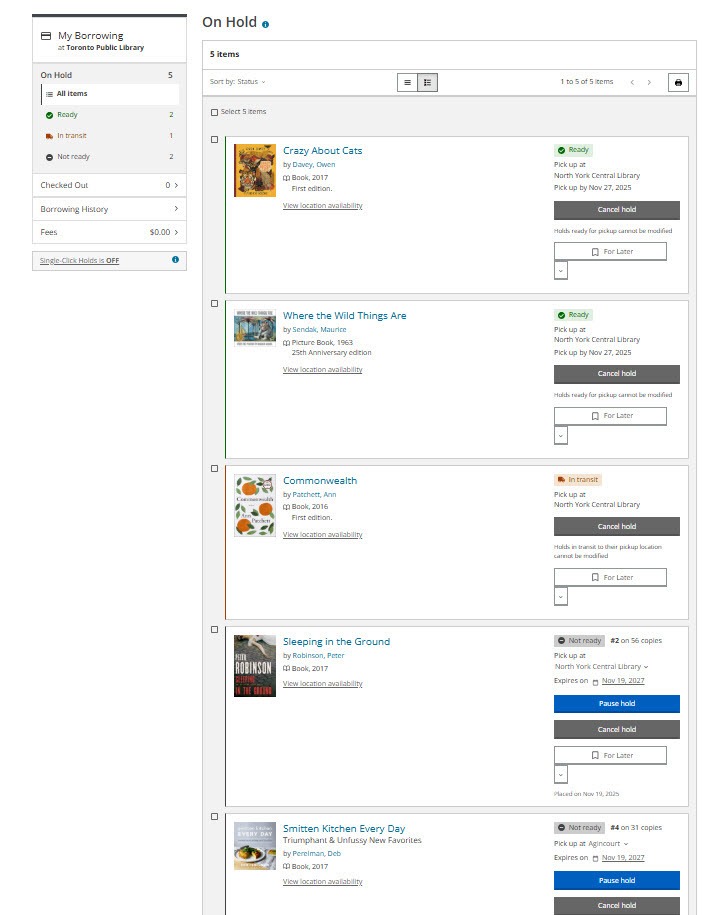Cancel hold on Where the Wild Things Are

617,374
